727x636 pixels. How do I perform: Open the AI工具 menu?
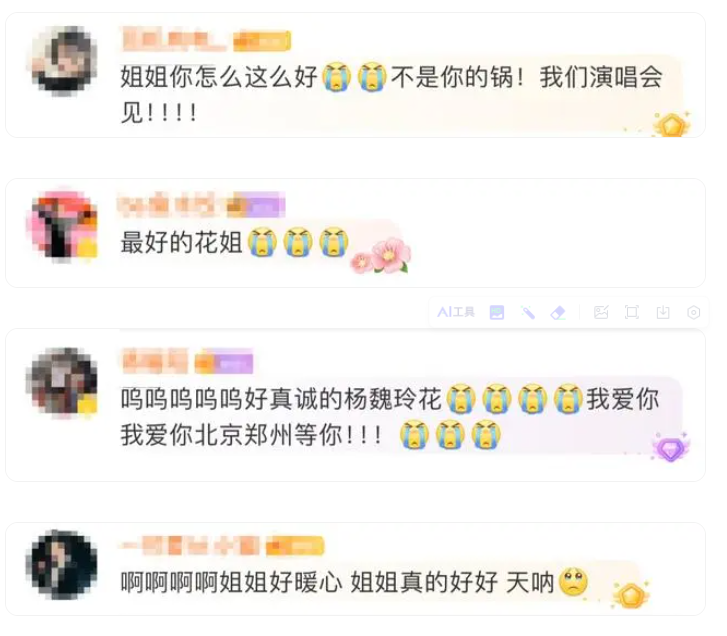pyautogui.click(x=456, y=312)
